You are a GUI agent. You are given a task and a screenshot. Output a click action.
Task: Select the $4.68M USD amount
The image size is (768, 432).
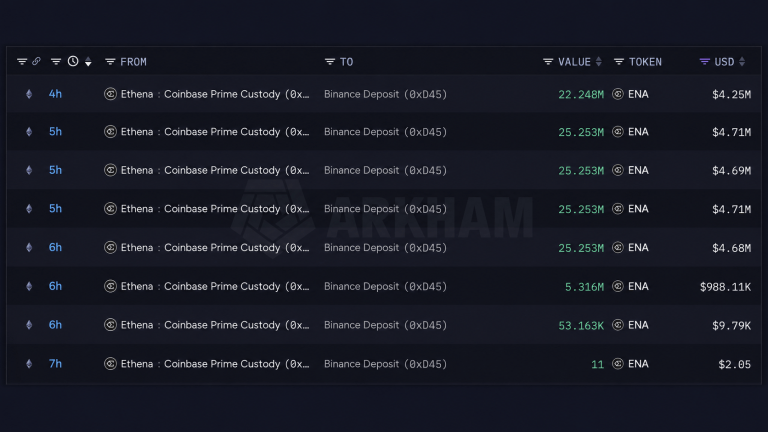(731, 248)
